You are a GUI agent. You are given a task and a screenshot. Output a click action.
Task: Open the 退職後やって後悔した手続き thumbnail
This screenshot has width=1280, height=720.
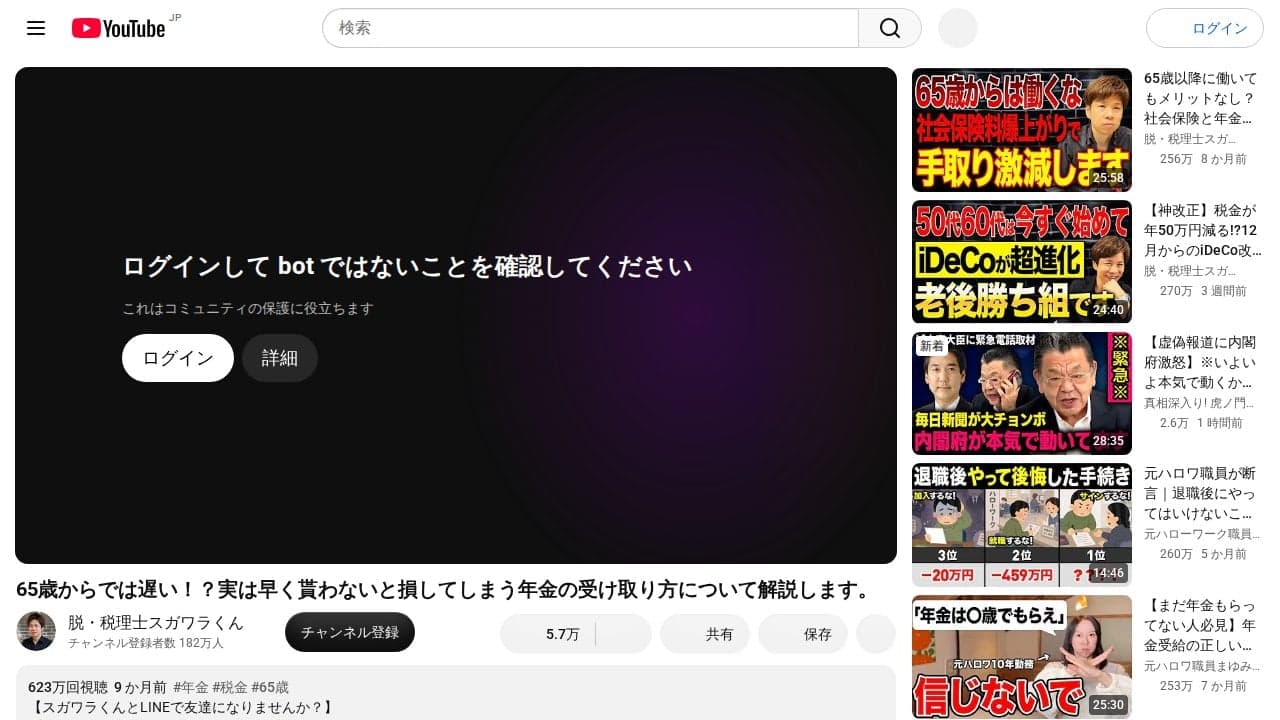click(1022, 525)
